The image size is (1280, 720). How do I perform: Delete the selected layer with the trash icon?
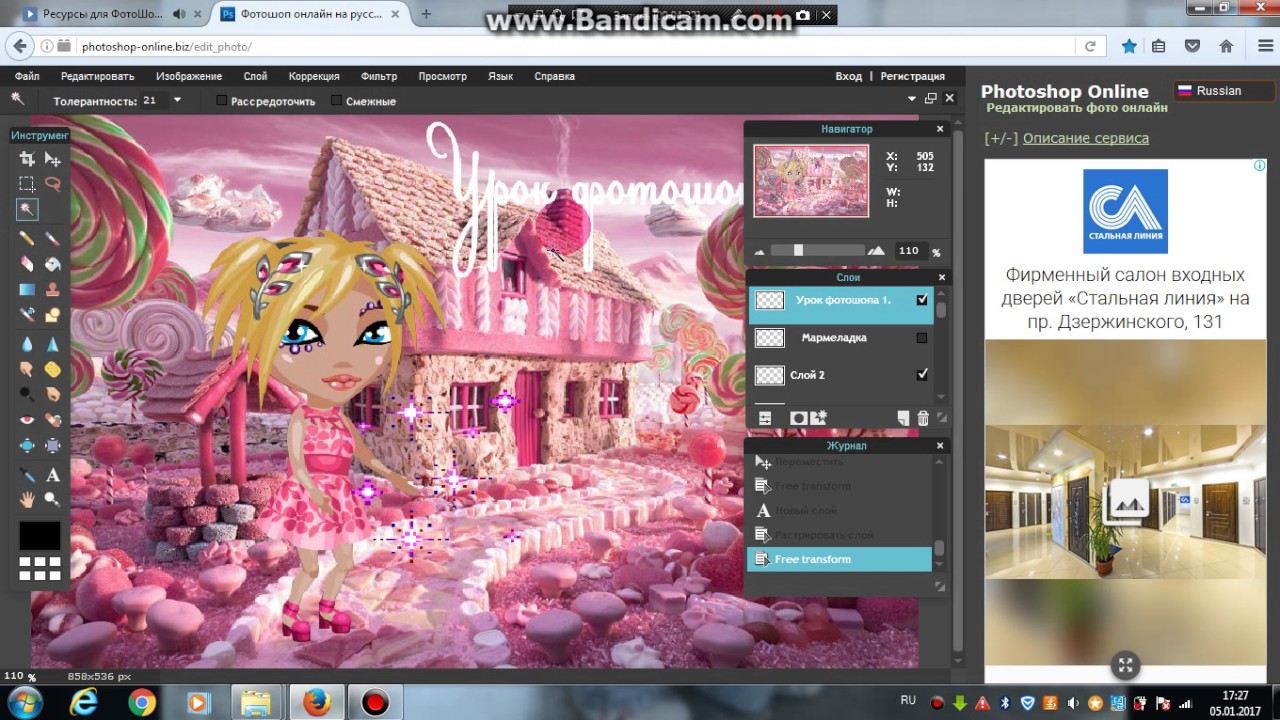[x=923, y=419]
